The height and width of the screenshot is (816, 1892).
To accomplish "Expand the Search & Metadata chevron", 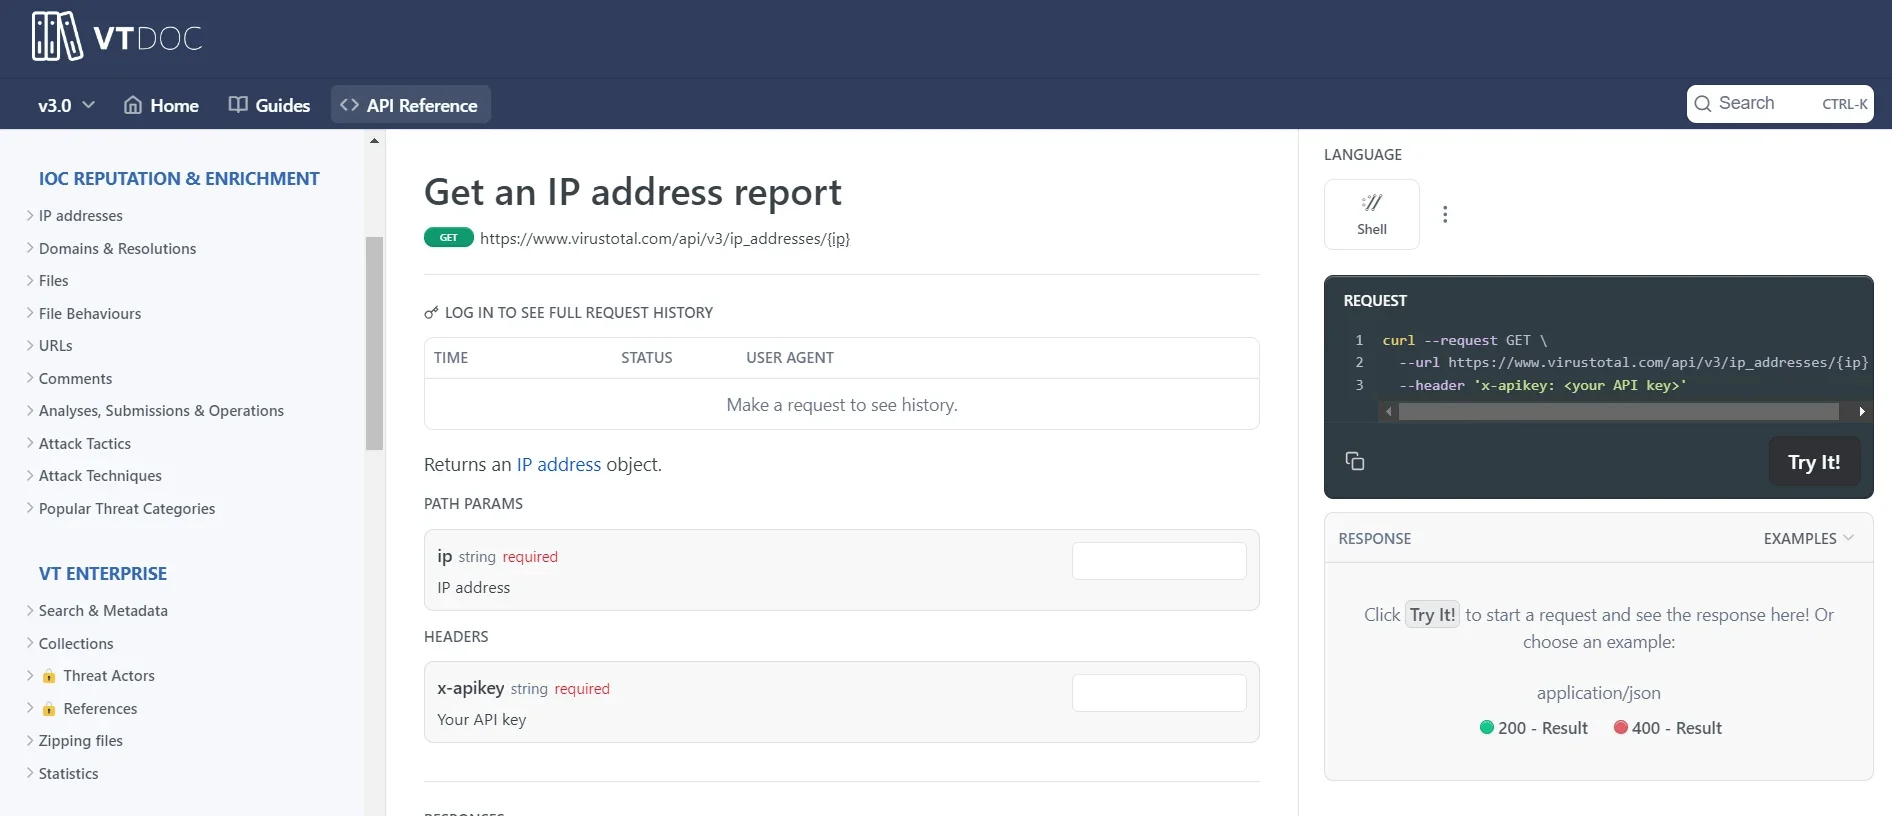I will point(30,610).
